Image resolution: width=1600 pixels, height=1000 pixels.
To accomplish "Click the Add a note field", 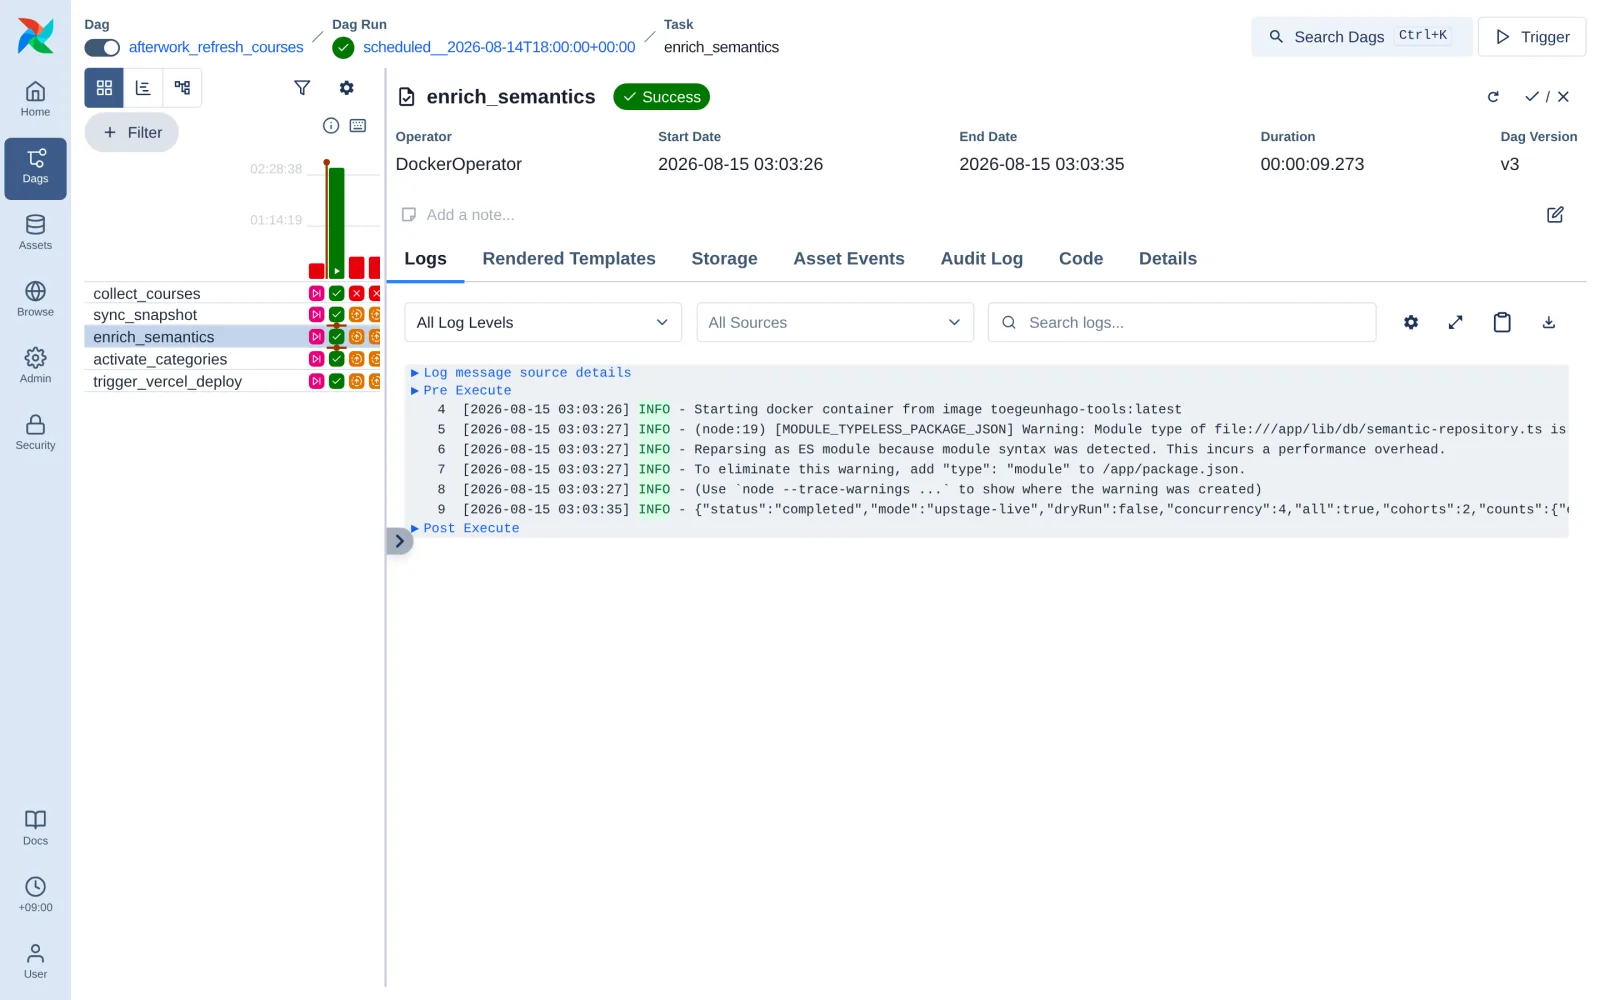I will tap(470, 215).
